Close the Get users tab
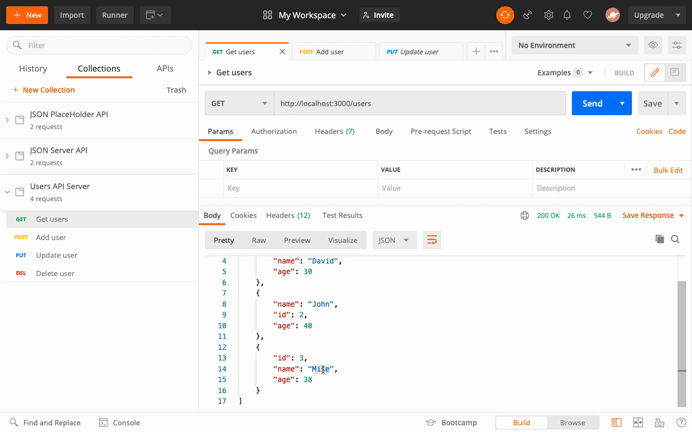692x432 pixels. pyautogui.click(x=282, y=52)
